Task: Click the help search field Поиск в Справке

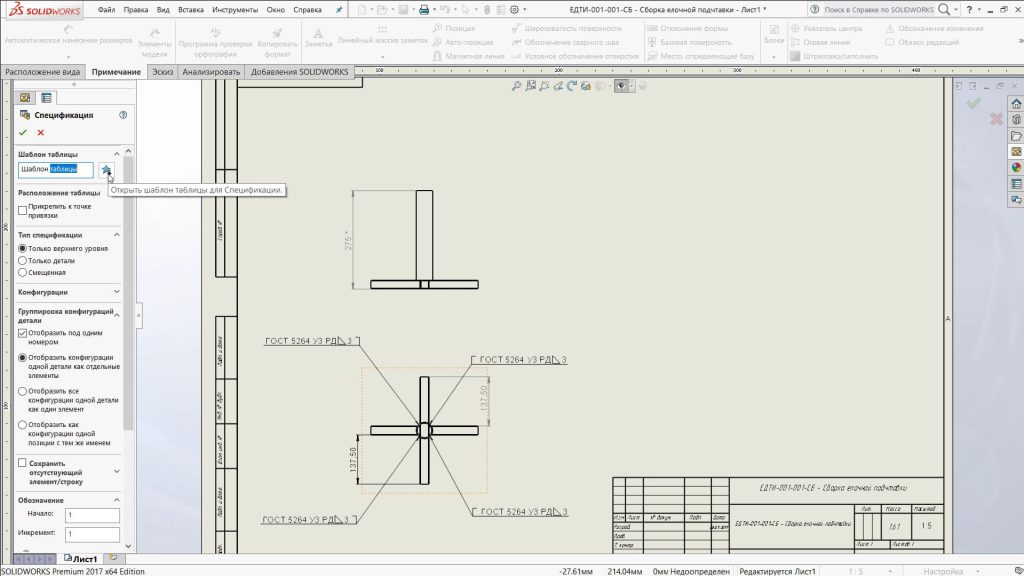Action: click(x=879, y=10)
